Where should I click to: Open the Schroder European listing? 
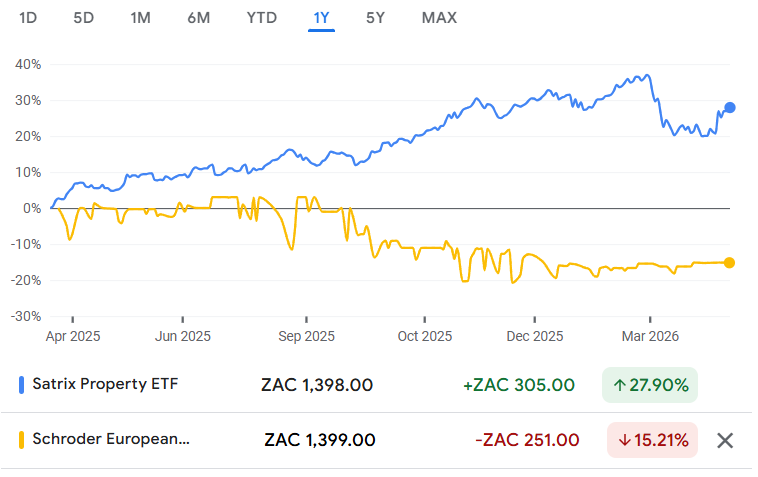coord(110,439)
